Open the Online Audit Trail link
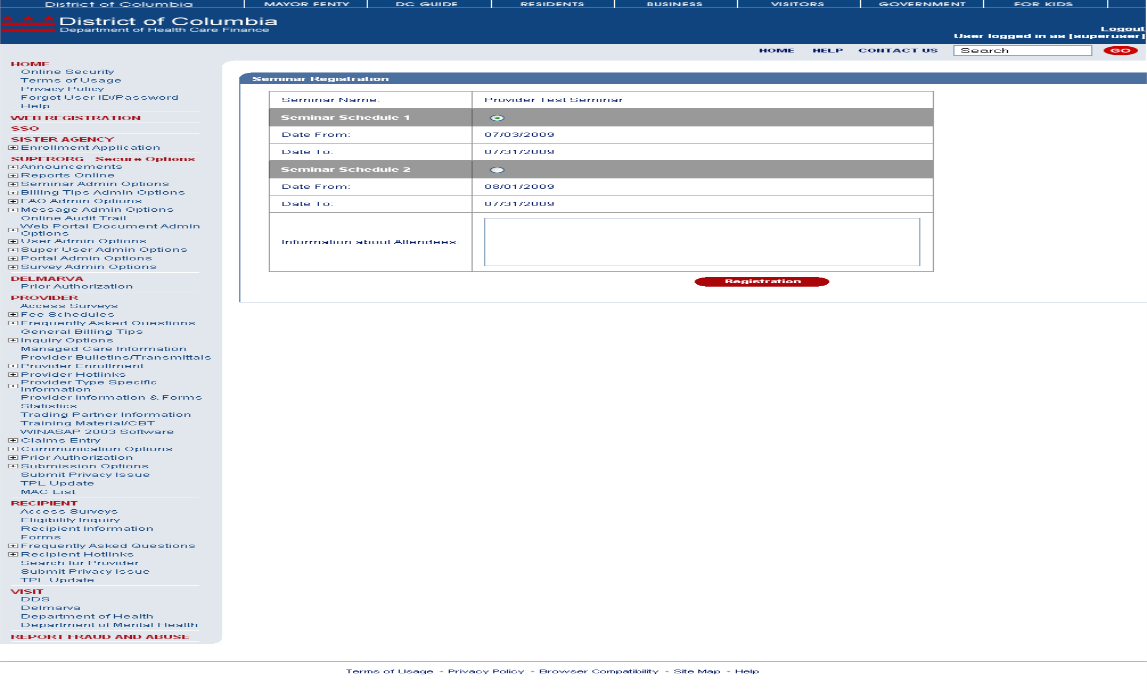The width and height of the screenshot is (1147, 691). point(73,218)
